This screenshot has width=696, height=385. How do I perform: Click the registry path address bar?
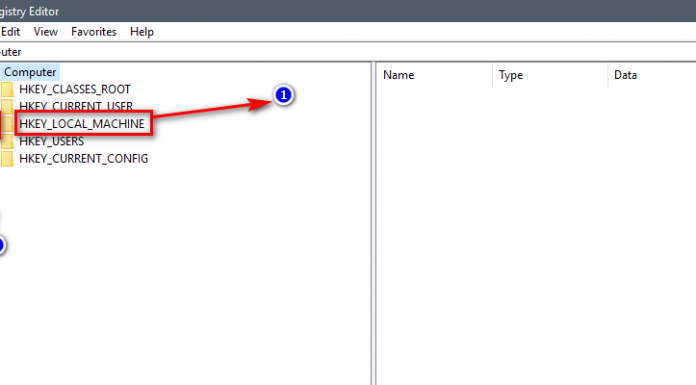pos(348,52)
